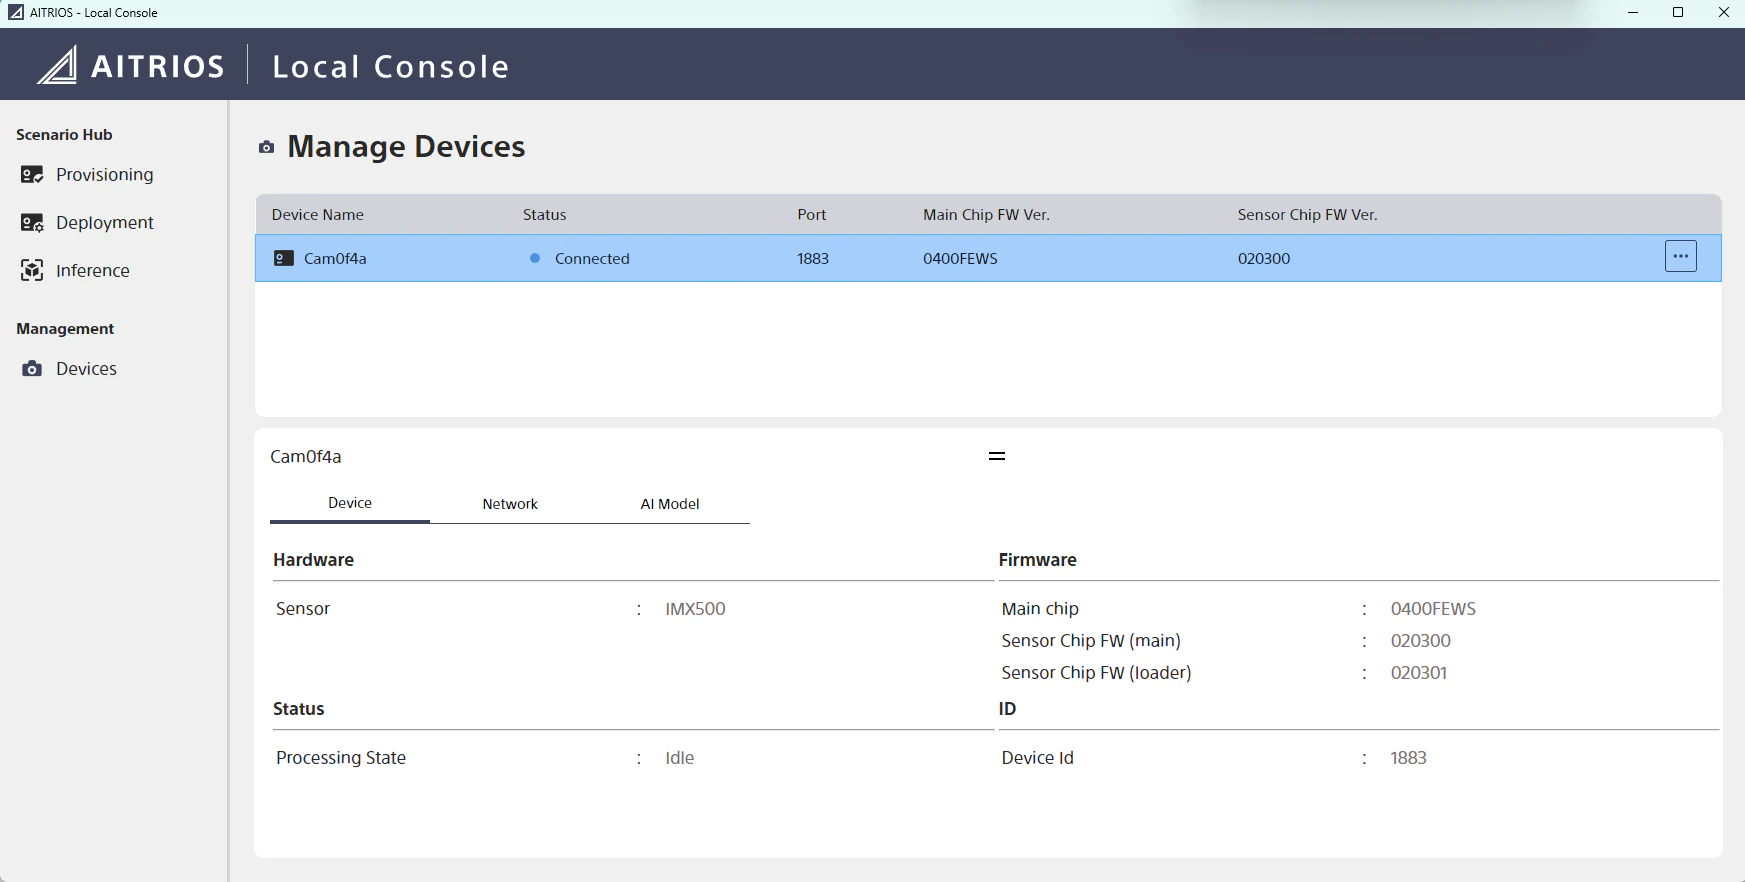Click the Cam0f4a title in details panel
1745x882 pixels.
click(x=306, y=457)
